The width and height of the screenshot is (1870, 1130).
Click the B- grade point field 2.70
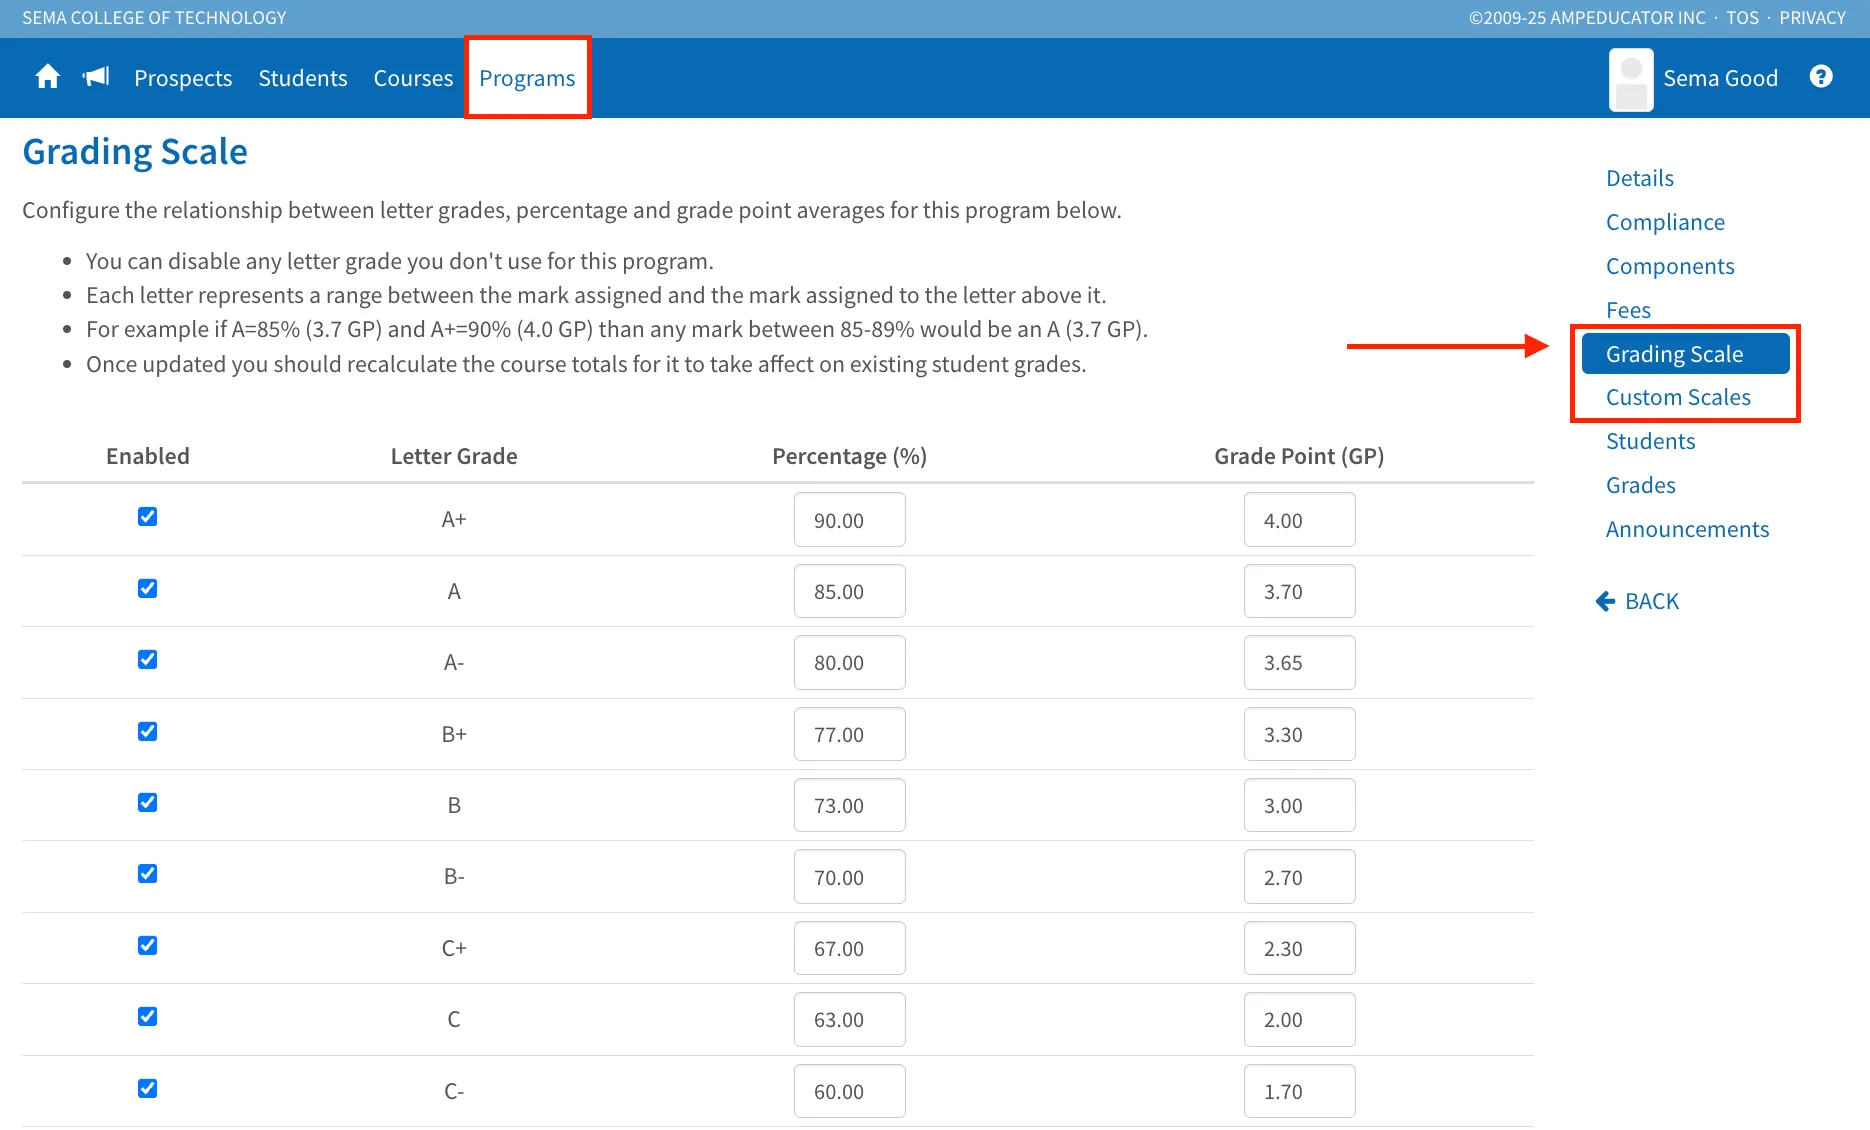[1299, 877]
